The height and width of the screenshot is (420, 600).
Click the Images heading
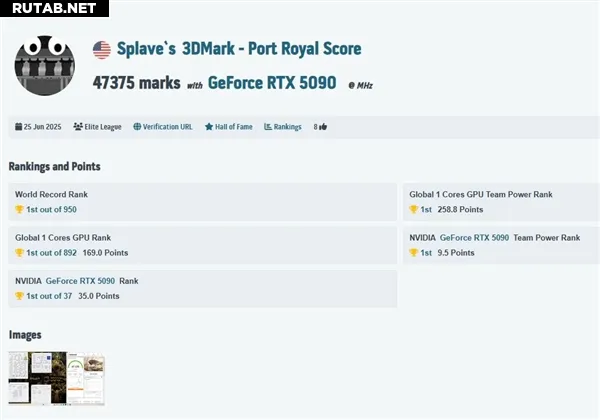coord(25,335)
